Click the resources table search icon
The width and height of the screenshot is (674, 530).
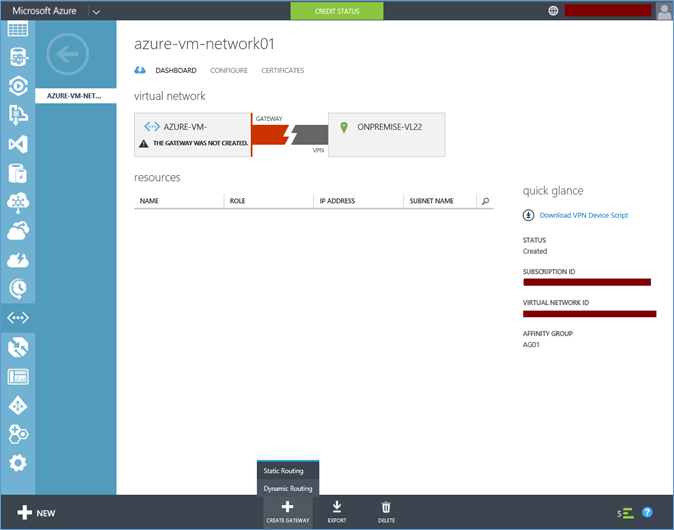coord(485,201)
